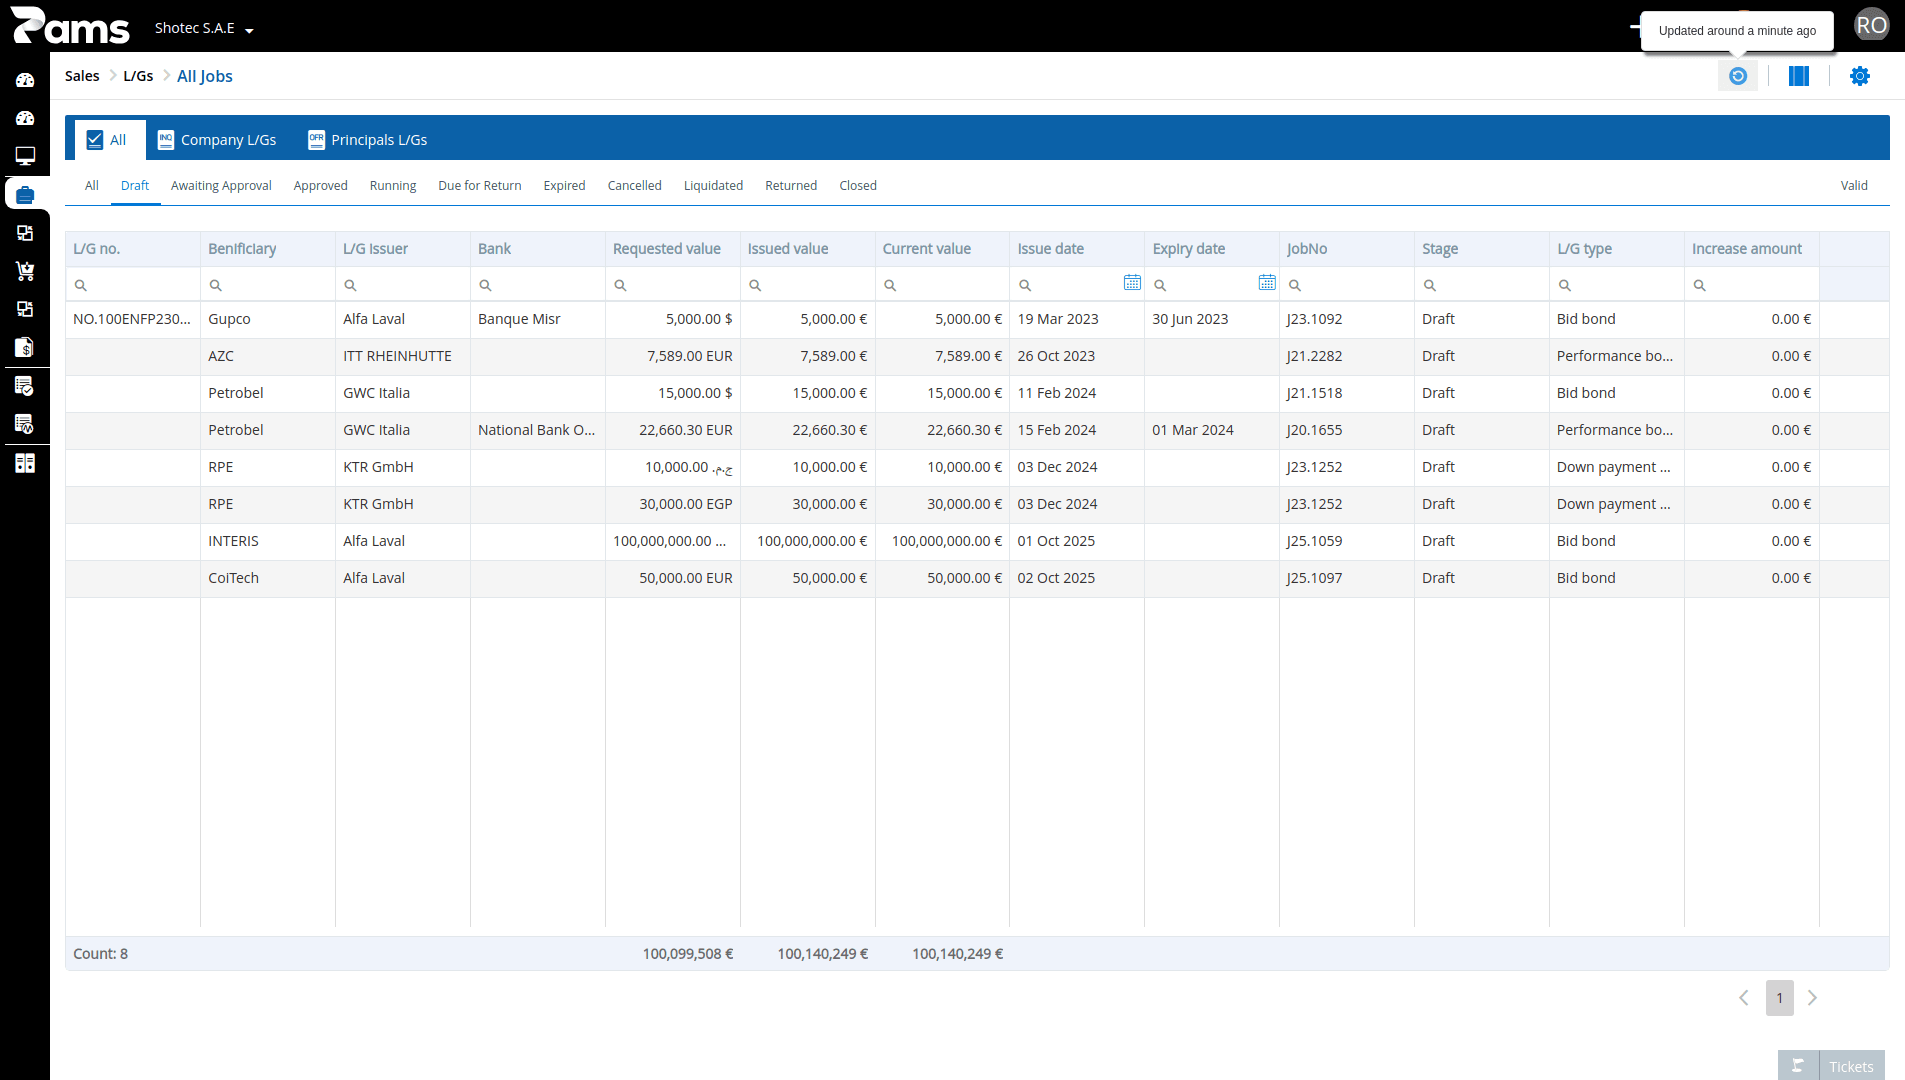Screen dimensions: 1905x1080
Task: Navigate to Sales breadcrumb
Action: (82, 76)
